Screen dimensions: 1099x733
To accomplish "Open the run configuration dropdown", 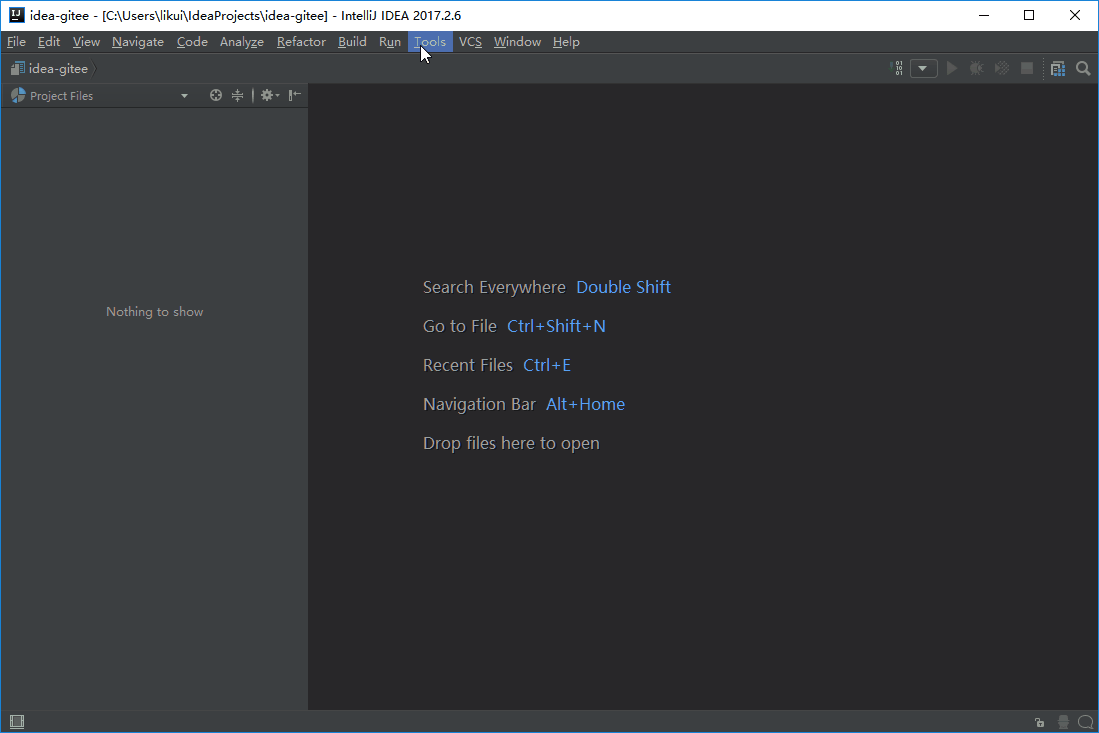I will click(x=924, y=68).
